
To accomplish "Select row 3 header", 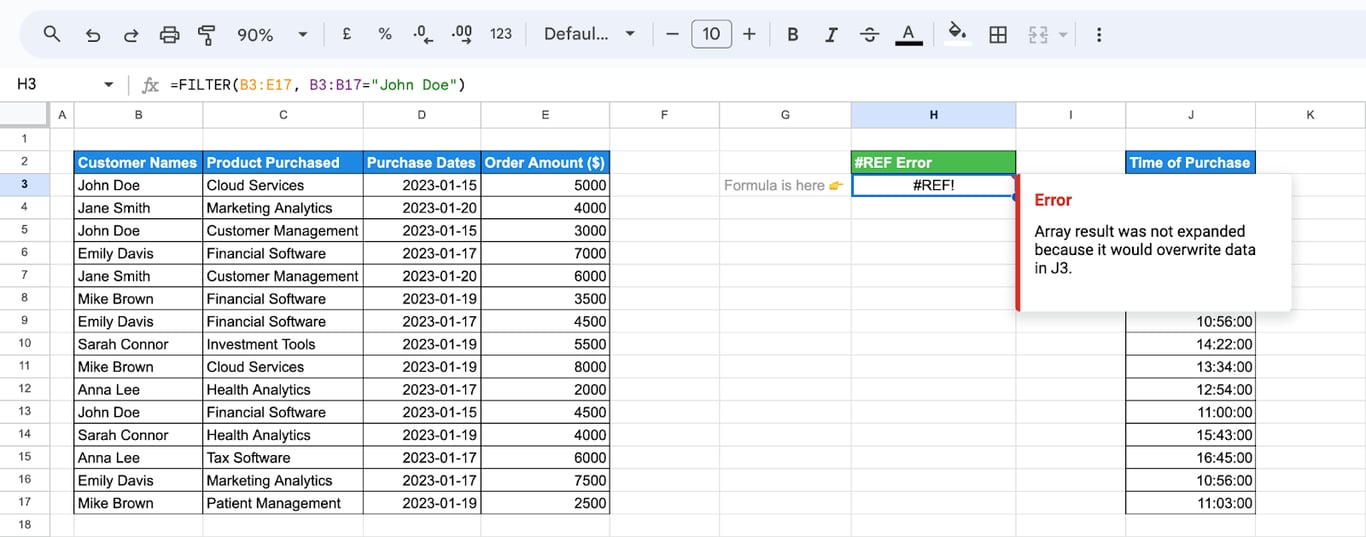I will (x=24, y=185).
